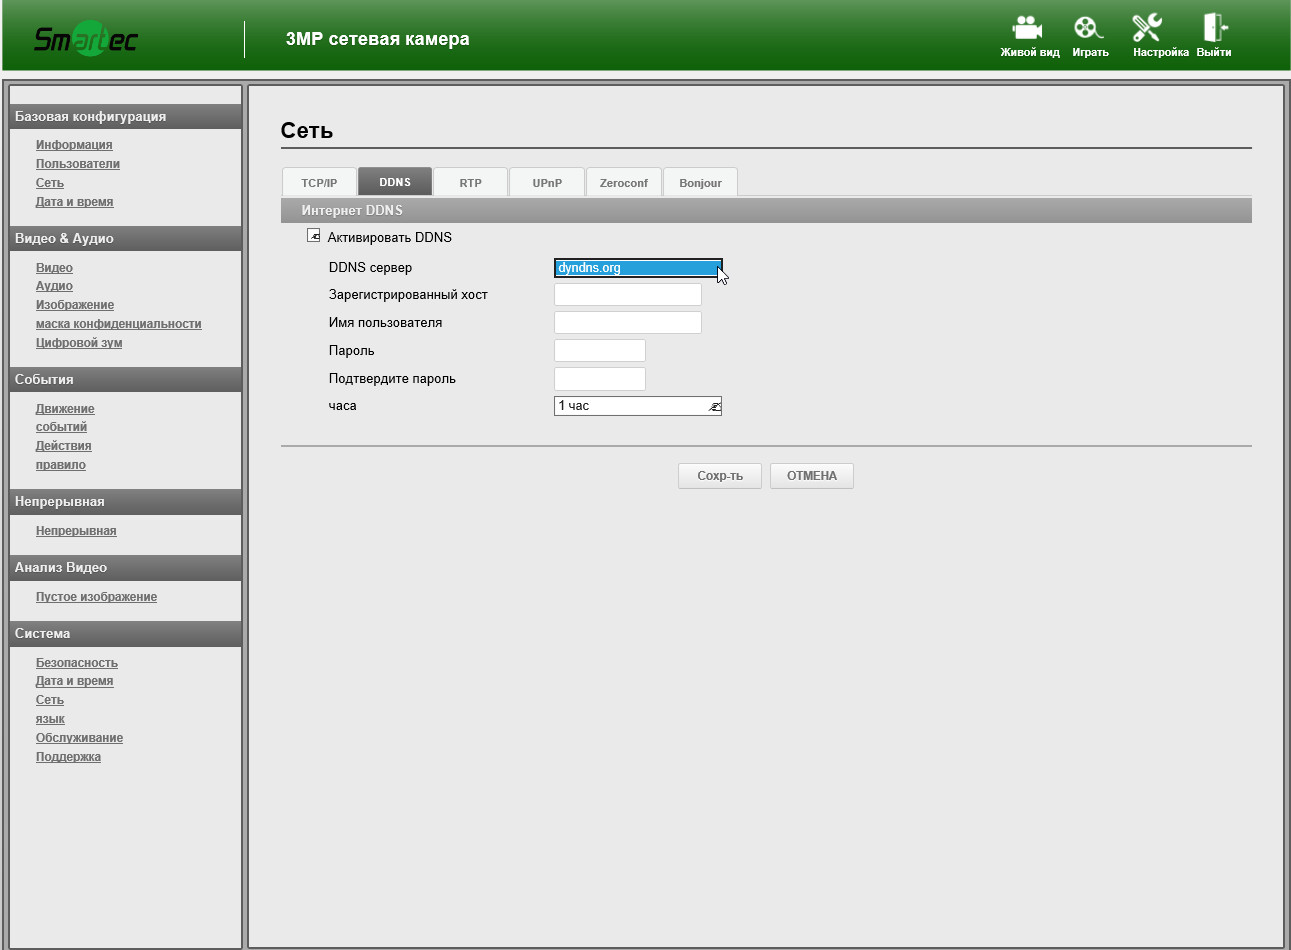Click the правило link
Viewport: 1291px width, 950px height.
coord(61,465)
